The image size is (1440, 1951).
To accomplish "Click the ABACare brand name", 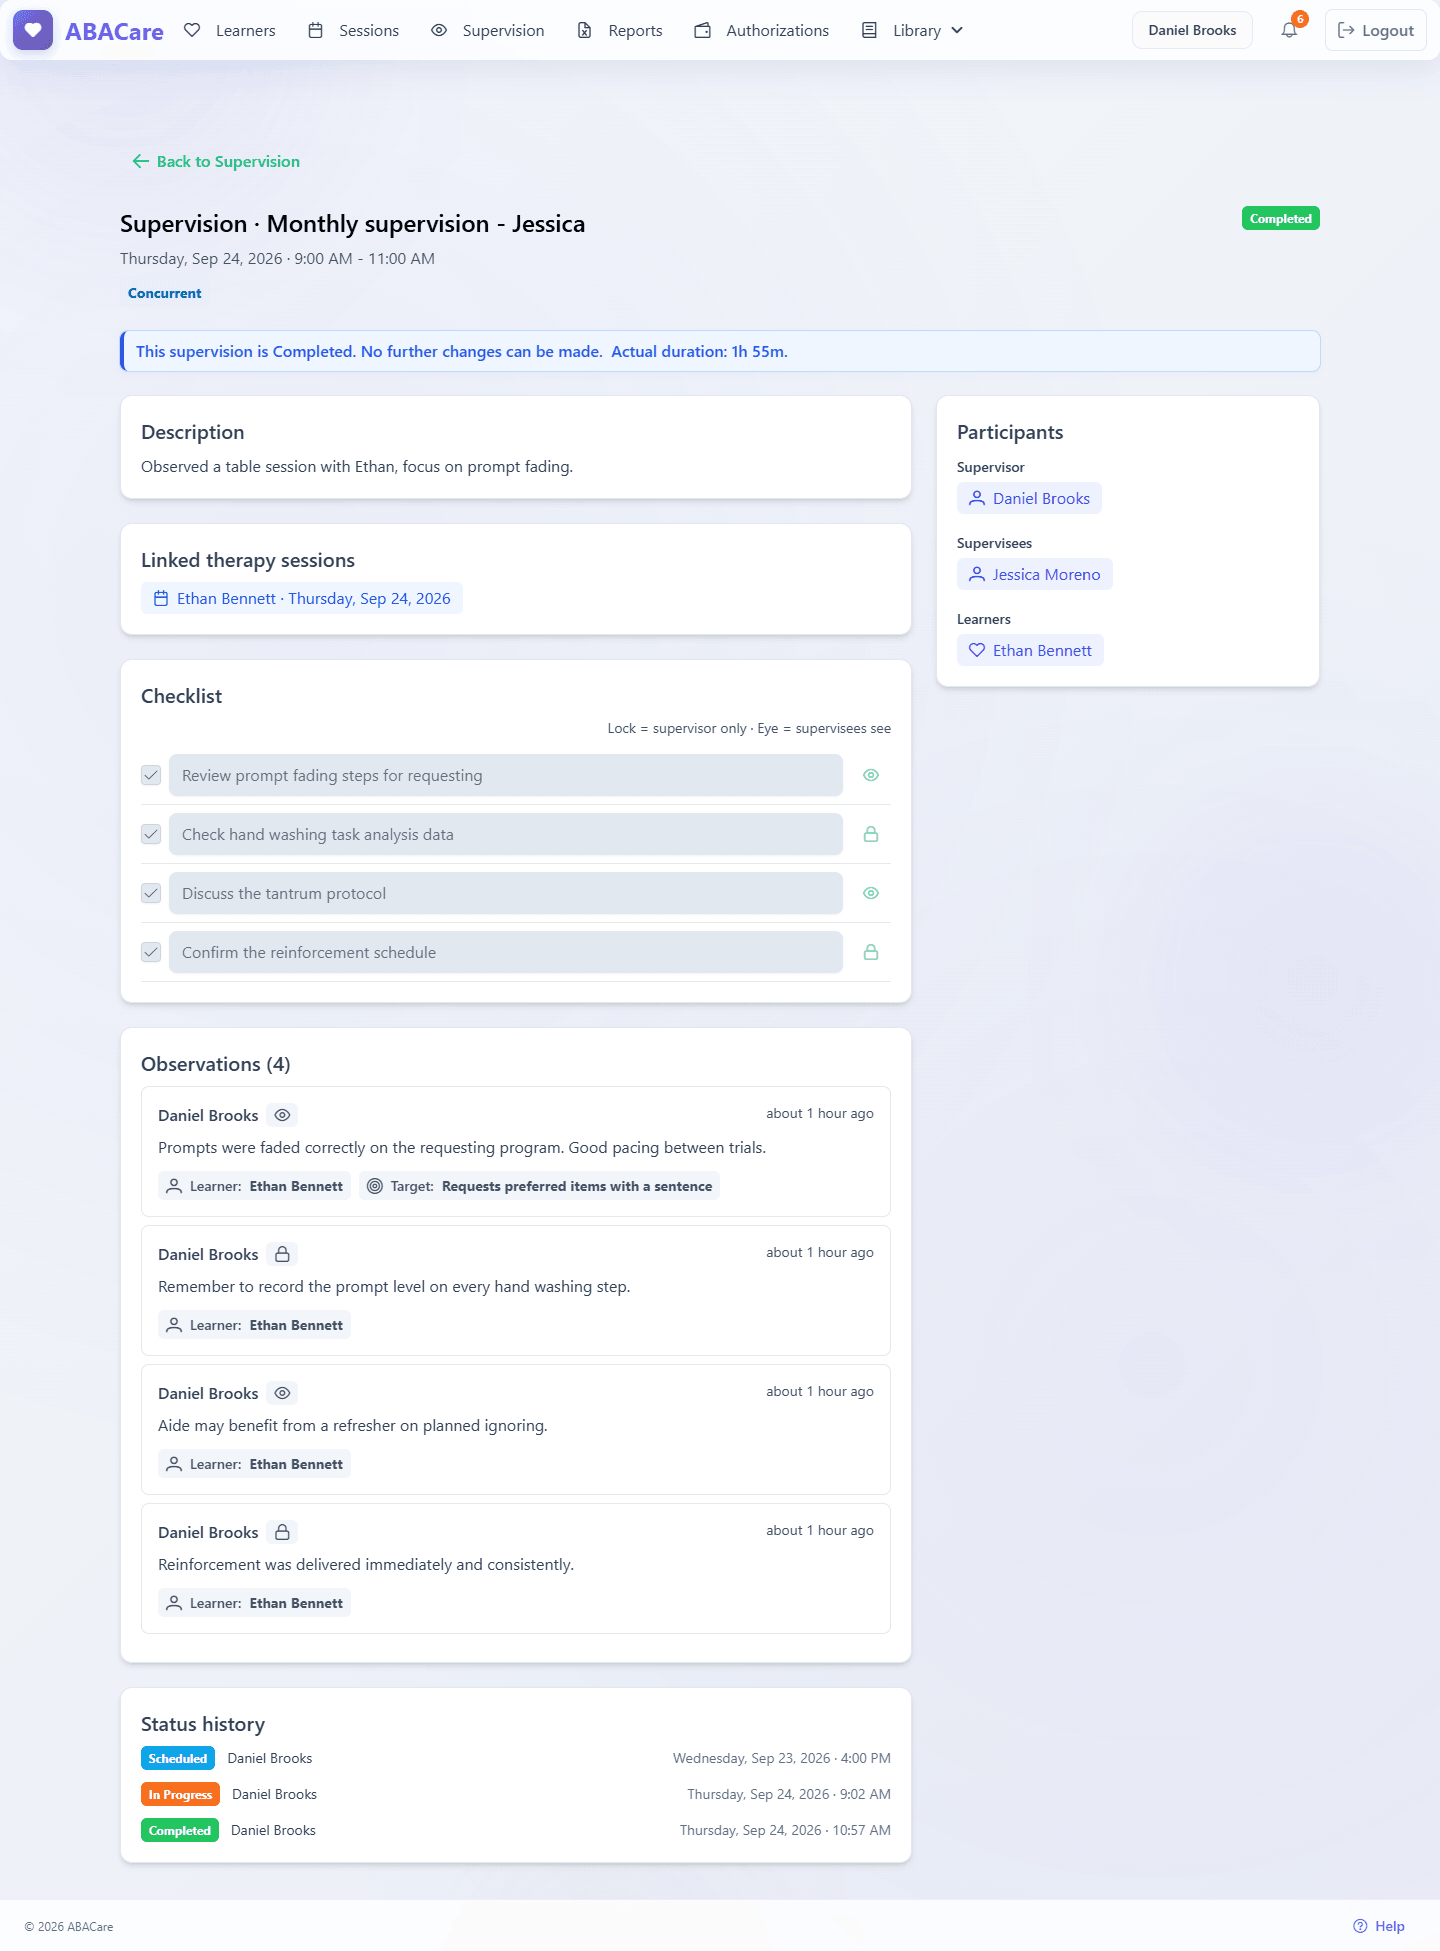I will click(x=114, y=31).
